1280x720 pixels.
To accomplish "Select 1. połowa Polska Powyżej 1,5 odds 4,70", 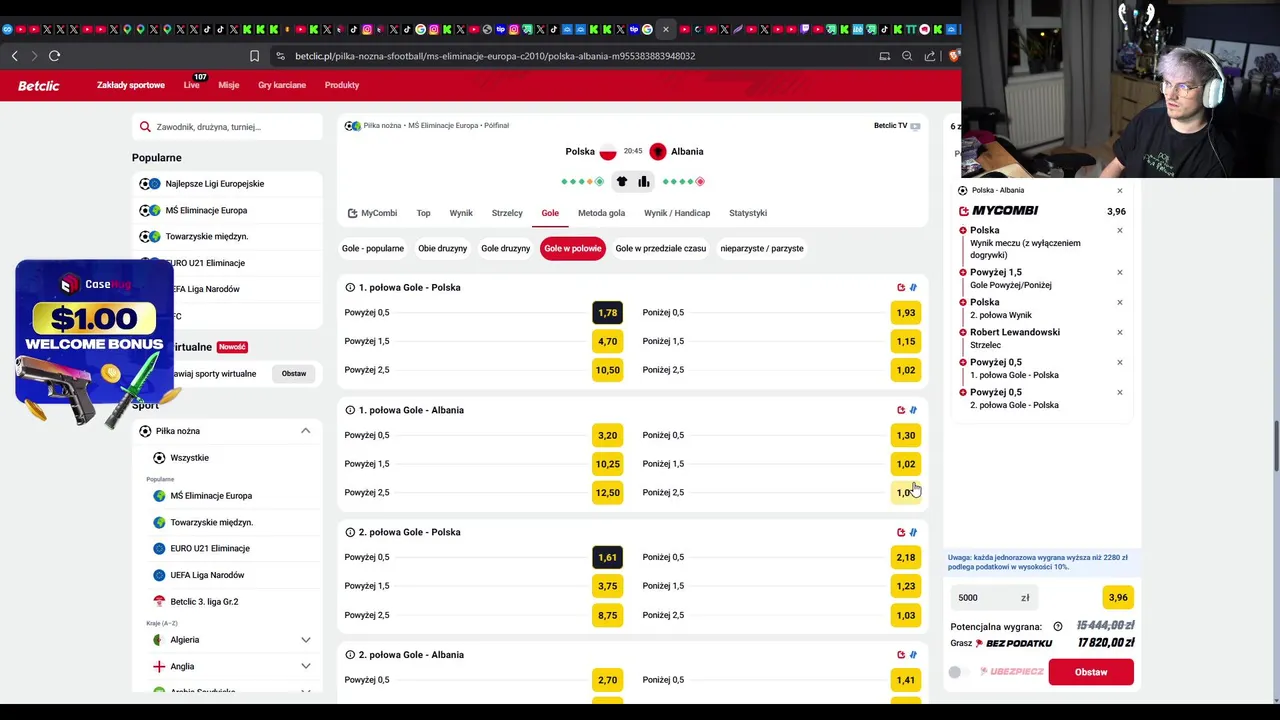I will pyautogui.click(x=607, y=341).
